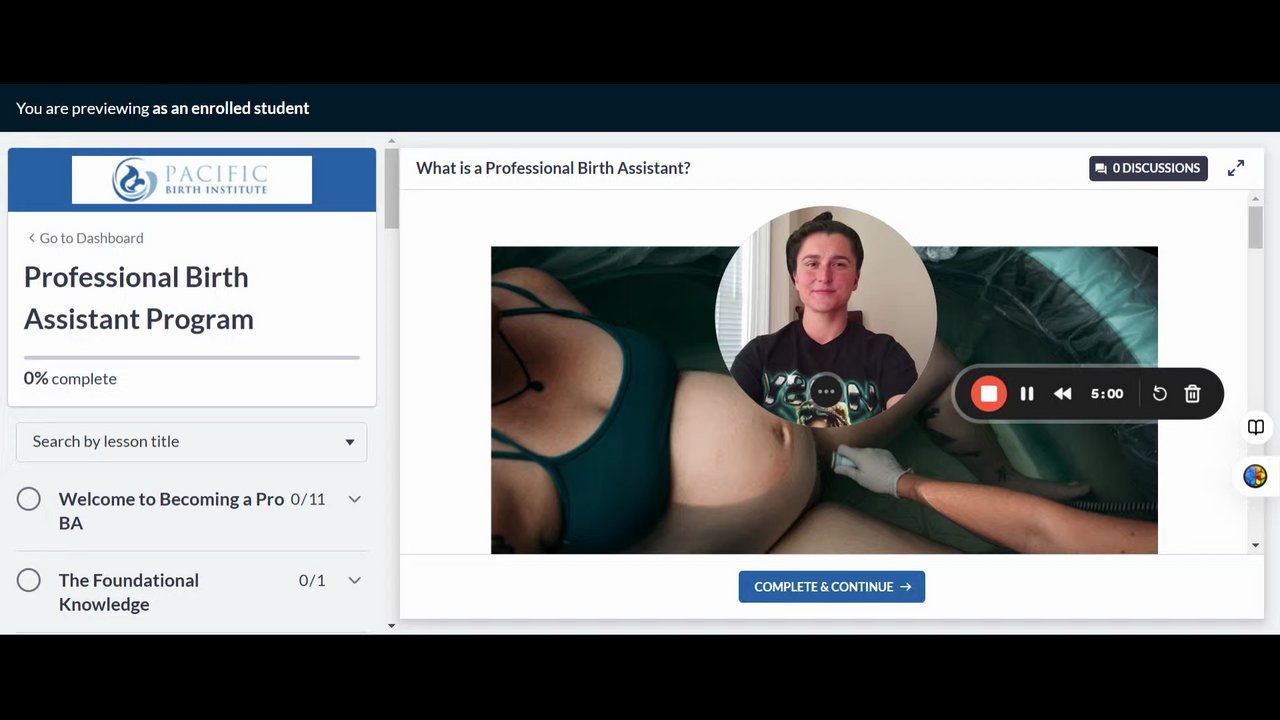Screen dimensions: 1280x720
Task: Click Complete & Continue button
Action: [x=832, y=587]
